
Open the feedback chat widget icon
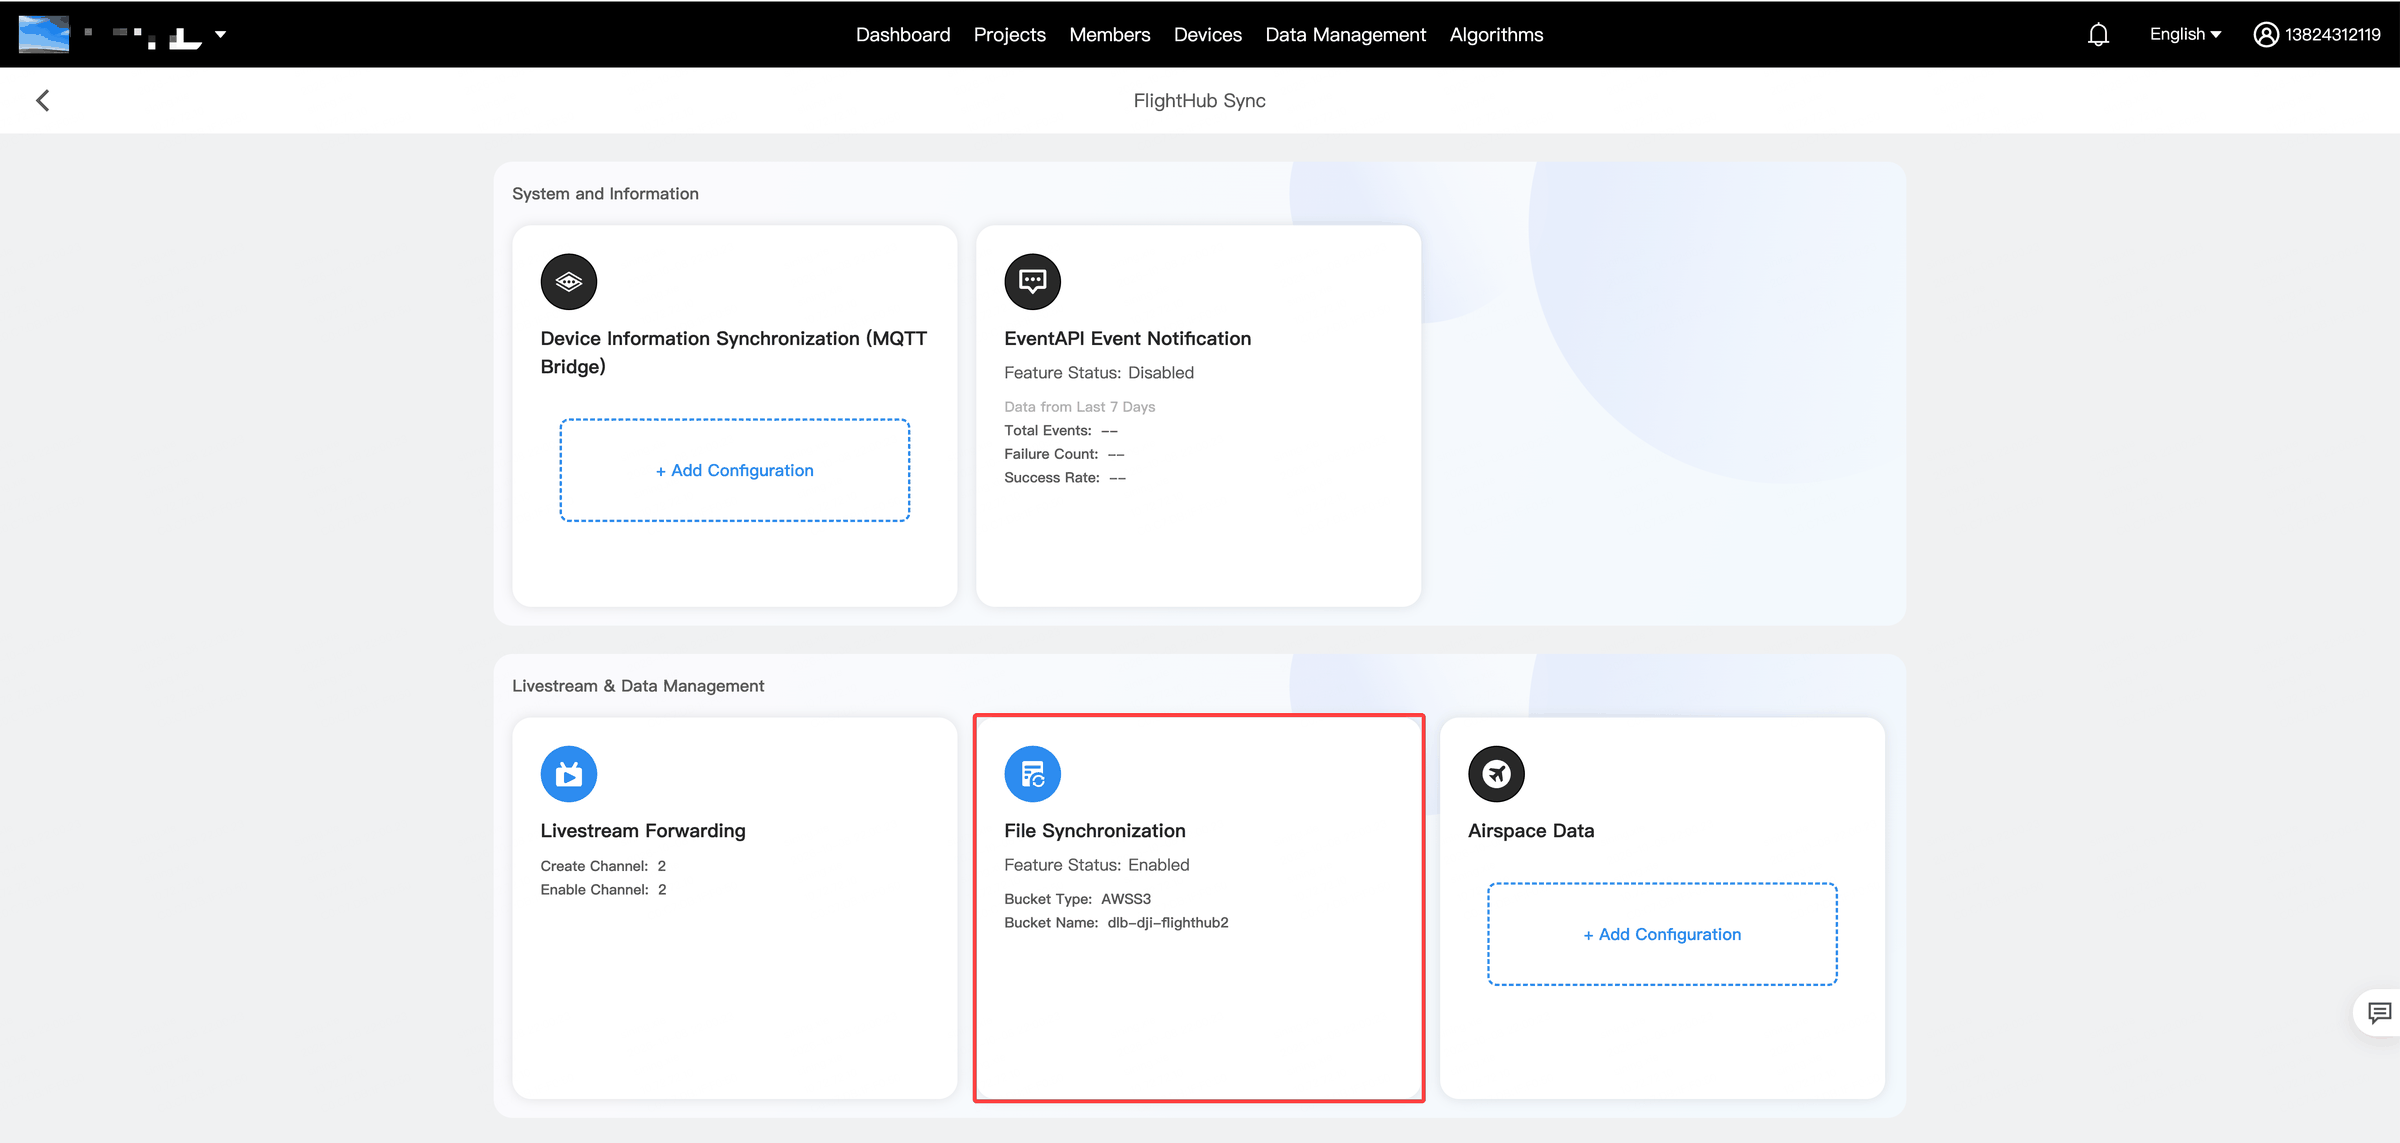[2379, 1013]
